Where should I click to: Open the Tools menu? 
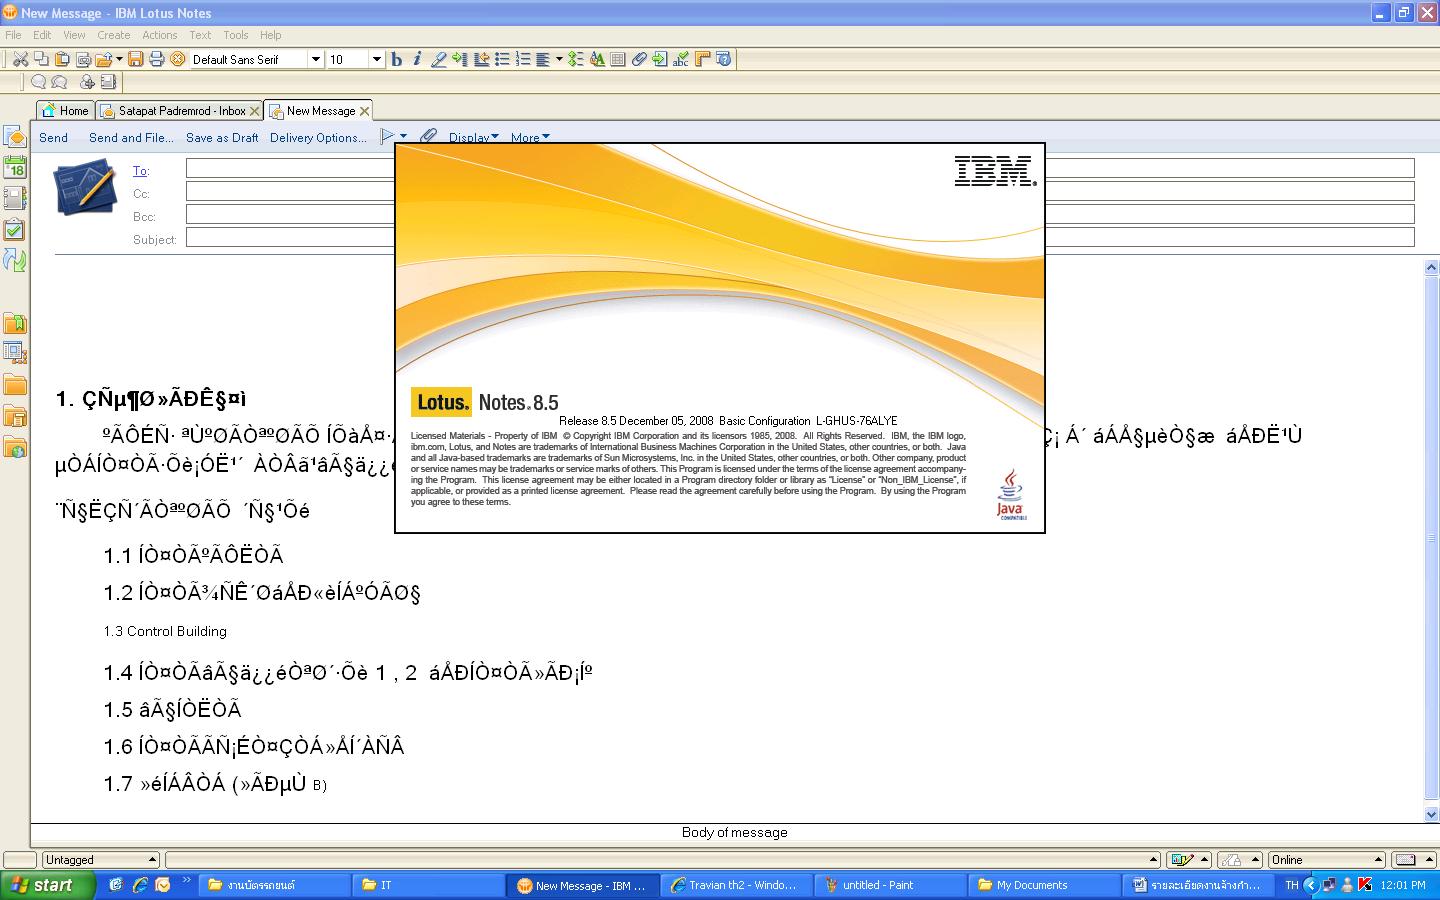point(236,35)
